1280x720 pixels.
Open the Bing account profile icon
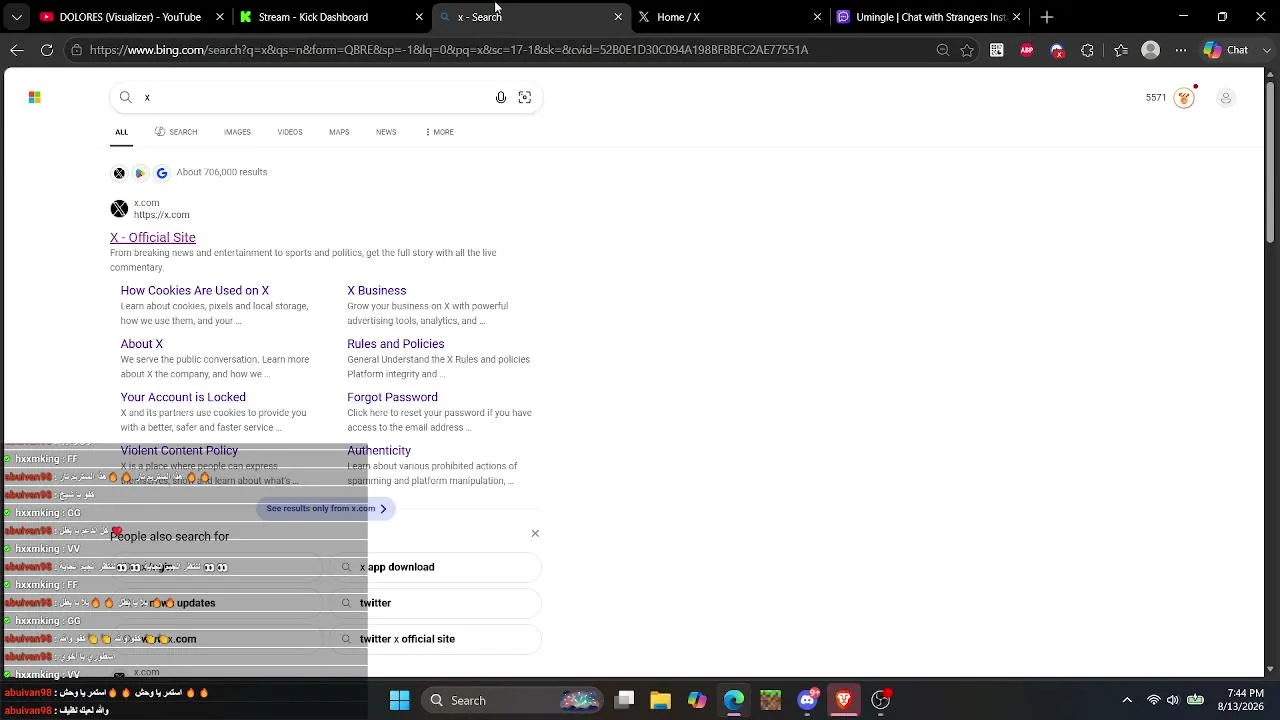(x=1226, y=97)
